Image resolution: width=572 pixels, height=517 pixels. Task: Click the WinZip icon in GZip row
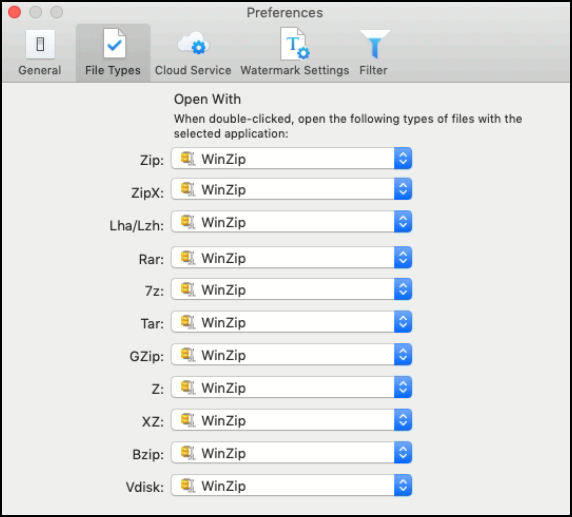[x=188, y=355]
